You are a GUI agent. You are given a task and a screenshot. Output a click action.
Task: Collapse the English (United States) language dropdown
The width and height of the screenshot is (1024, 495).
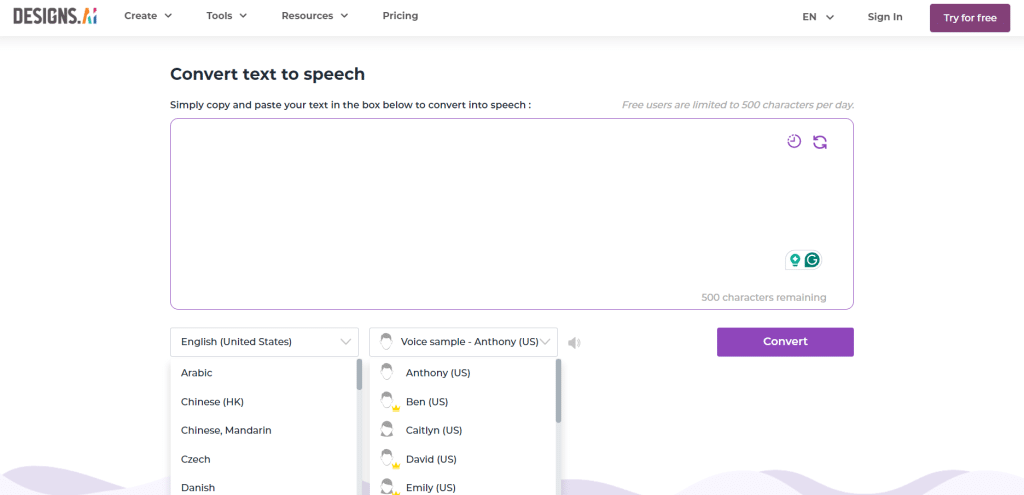pos(264,342)
